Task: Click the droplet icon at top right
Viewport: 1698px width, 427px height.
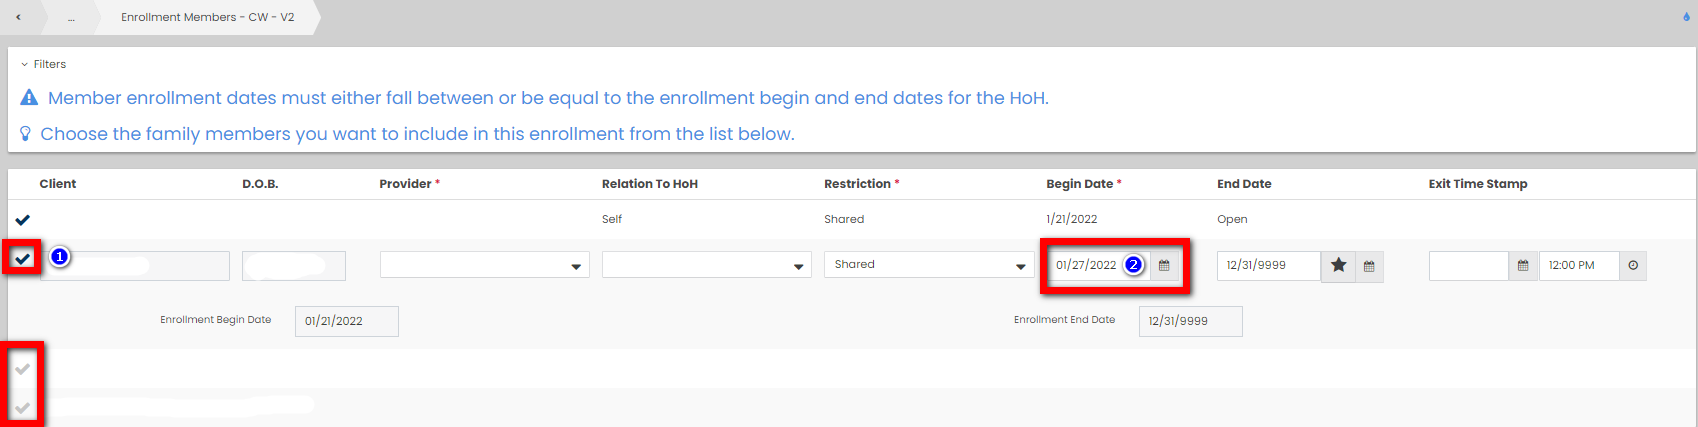Action: [1686, 17]
